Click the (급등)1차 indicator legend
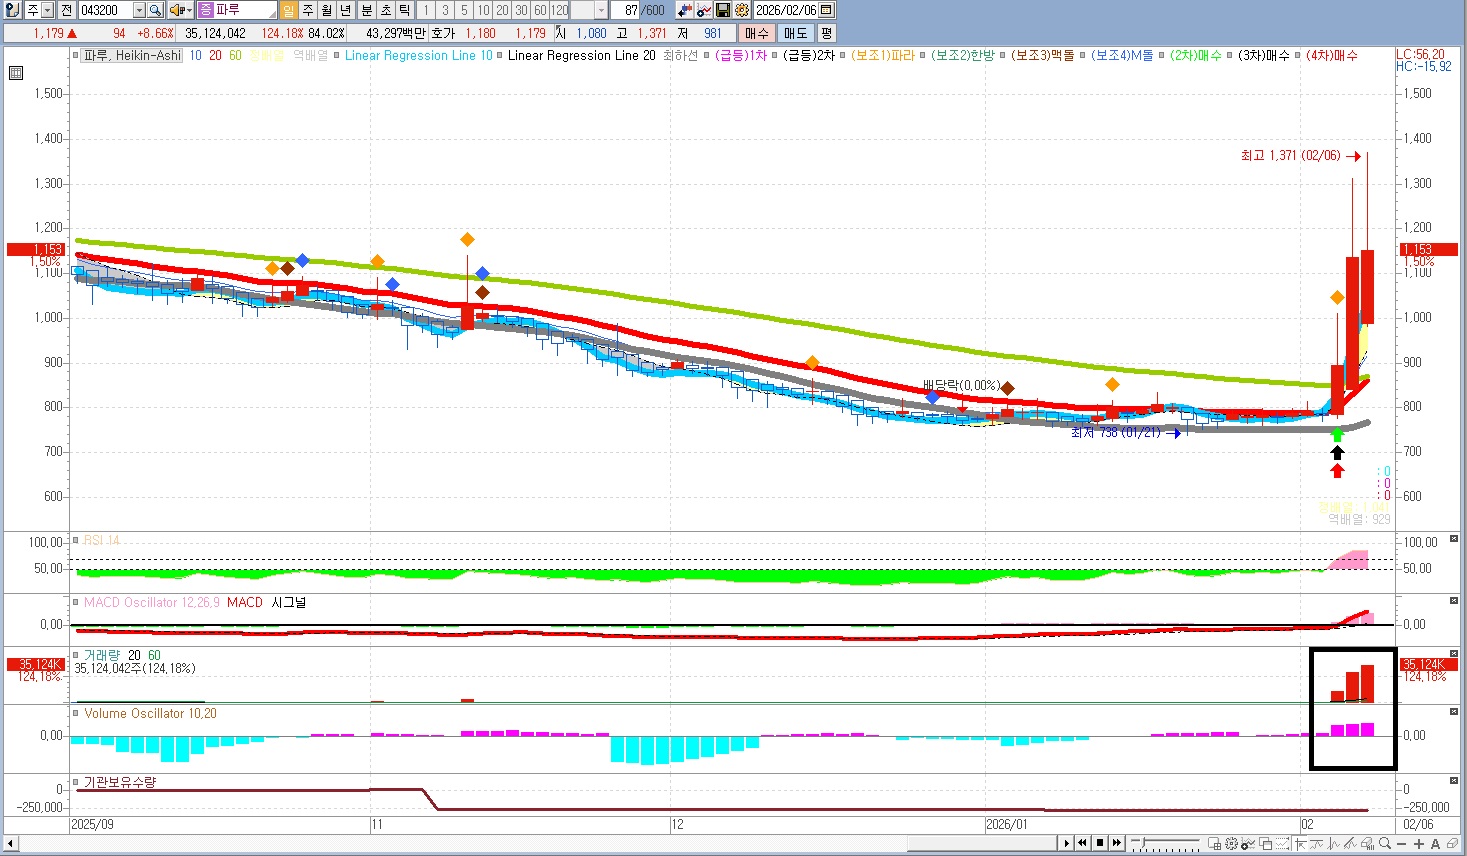 click(741, 56)
